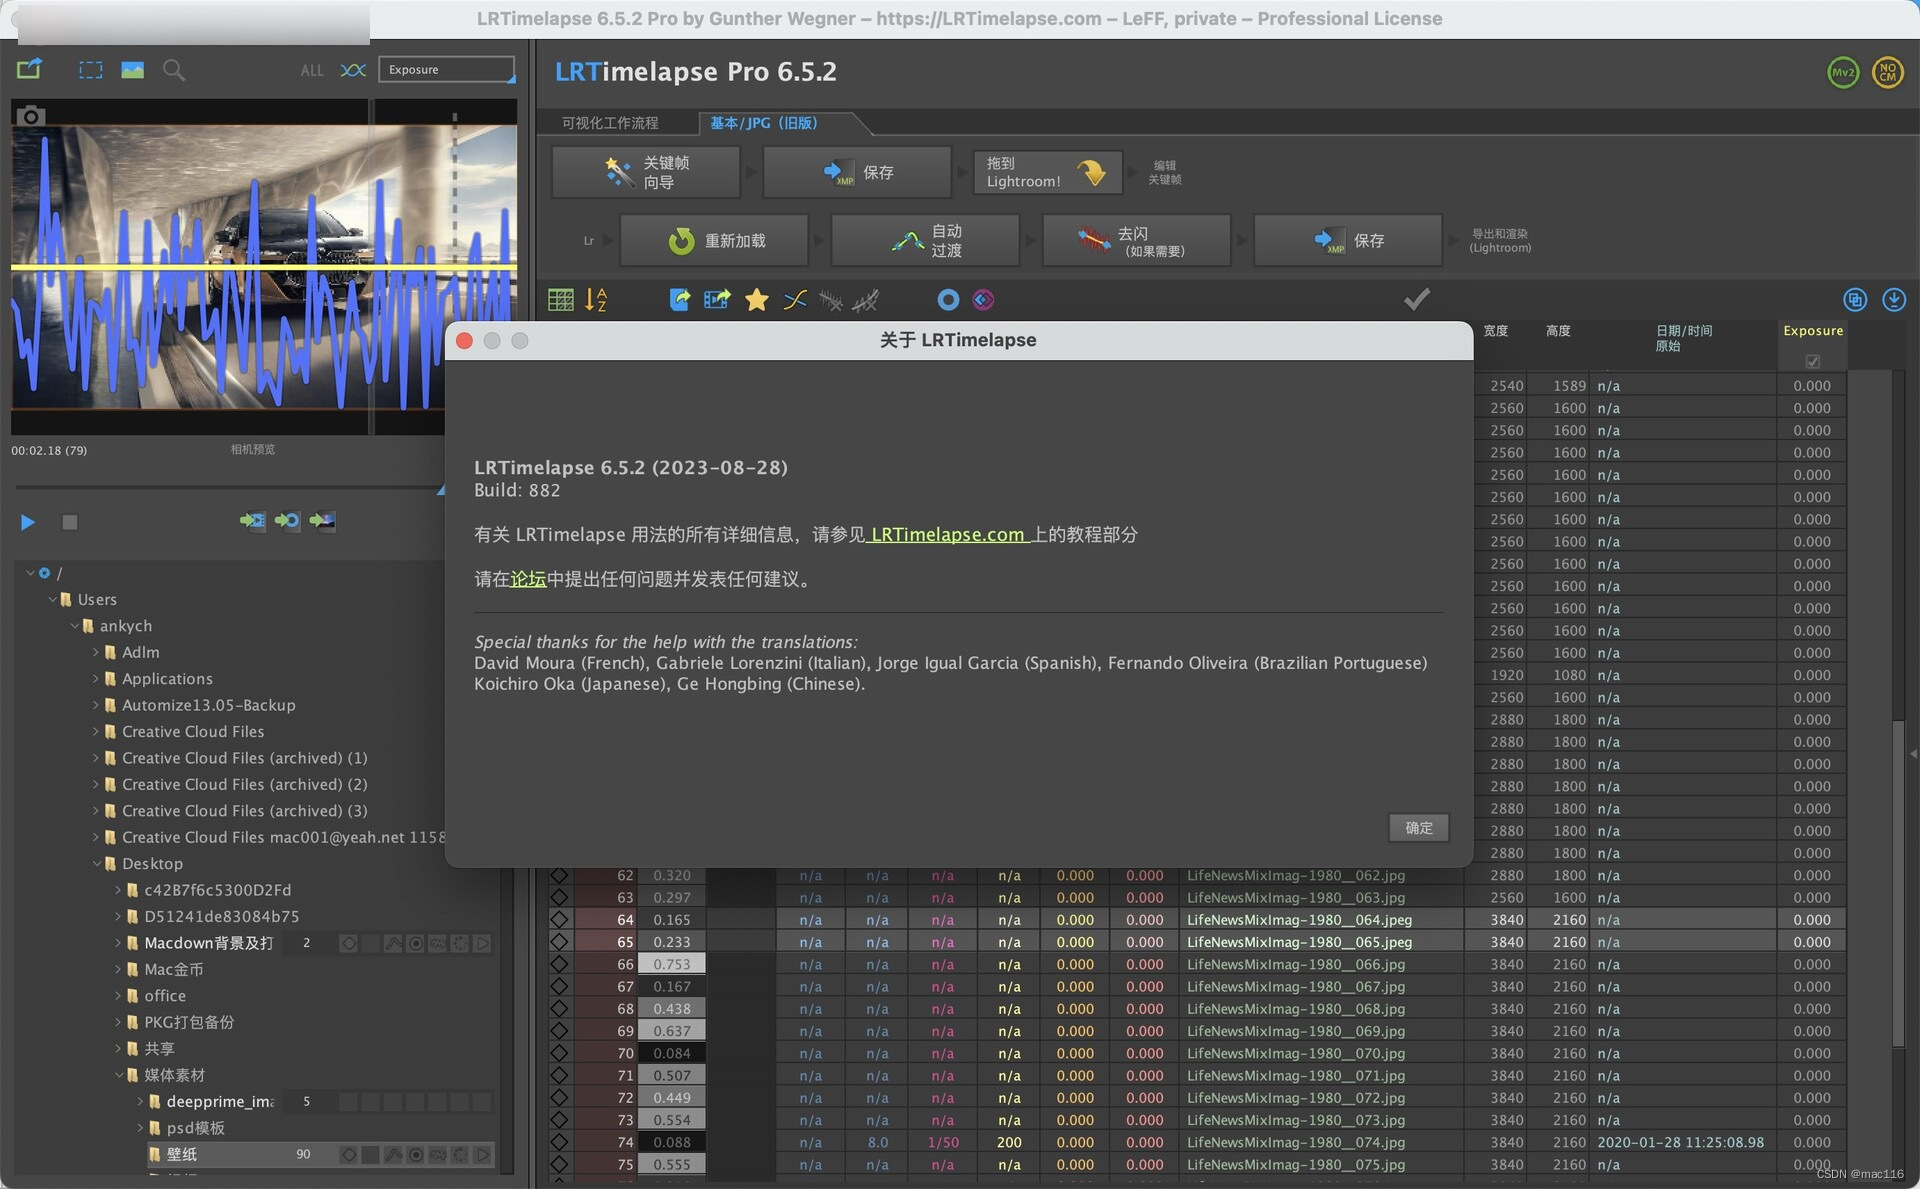Select the 壁纸 folder
This screenshot has height=1189, width=1920.
click(x=181, y=1154)
